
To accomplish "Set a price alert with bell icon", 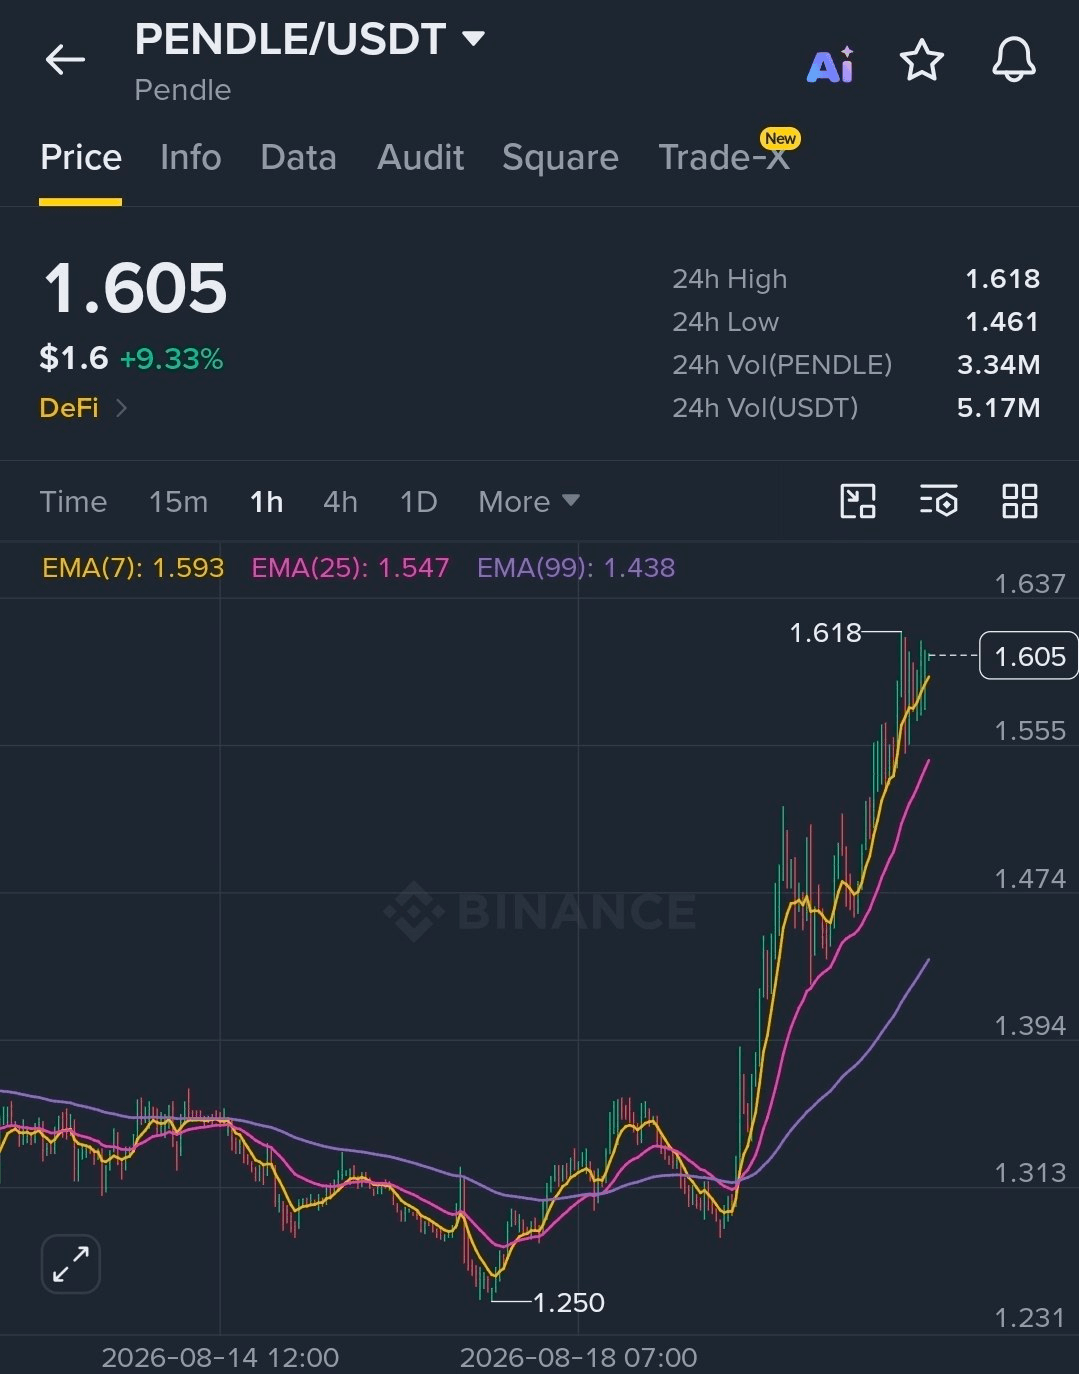I will pyautogui.click(x=1014, y=61).
